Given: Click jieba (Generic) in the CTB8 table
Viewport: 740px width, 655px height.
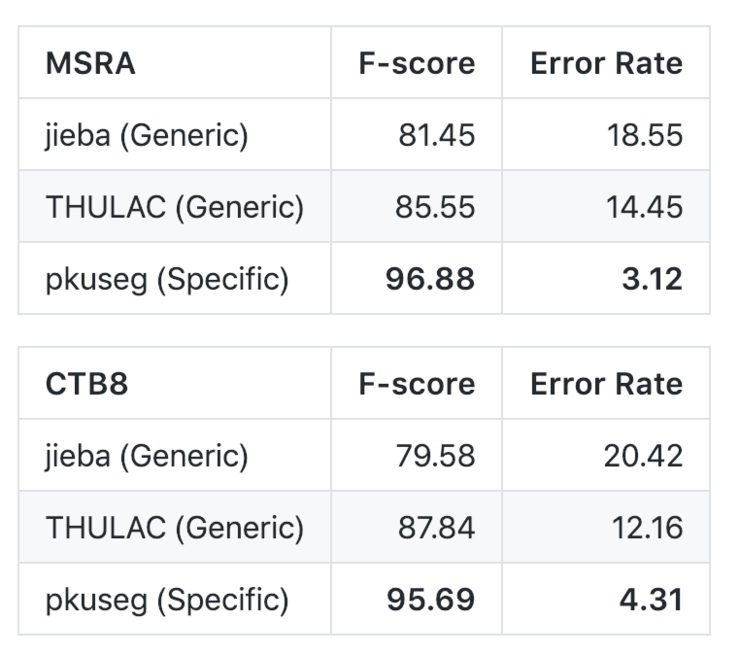Looking at the screenshot, I should point(146,456).
